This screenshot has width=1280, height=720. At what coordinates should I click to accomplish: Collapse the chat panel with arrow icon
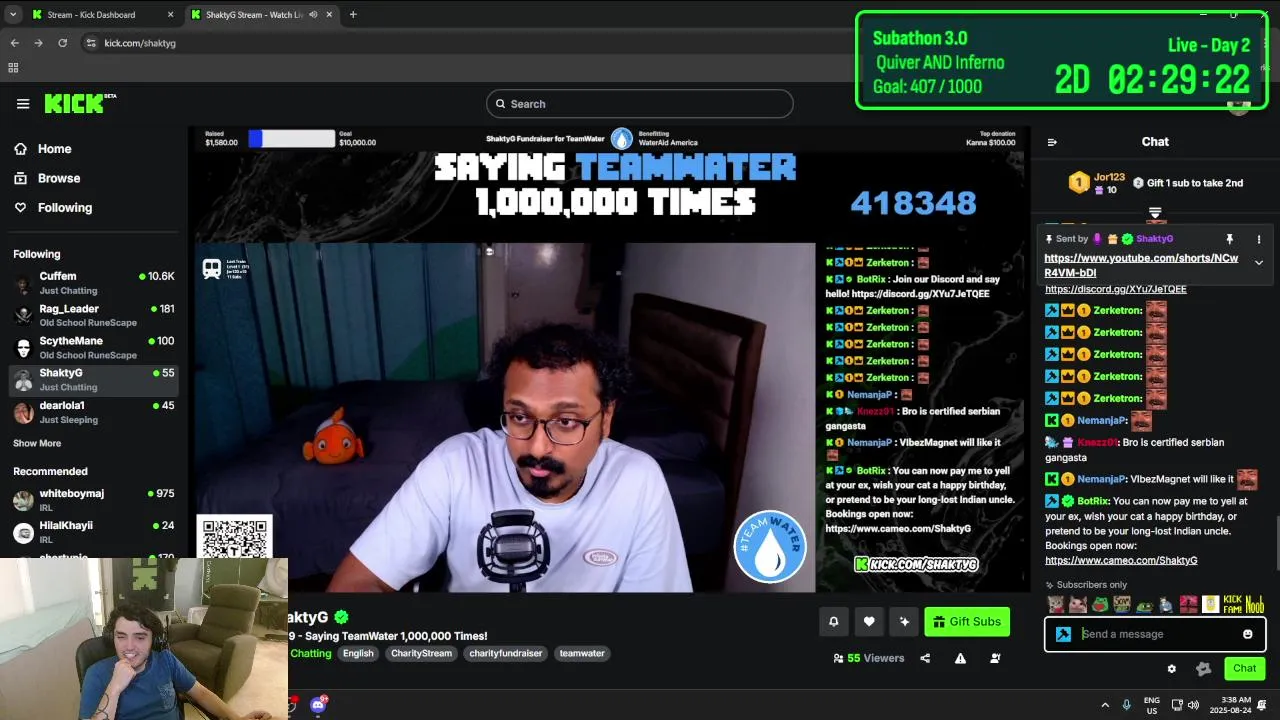1052,142
